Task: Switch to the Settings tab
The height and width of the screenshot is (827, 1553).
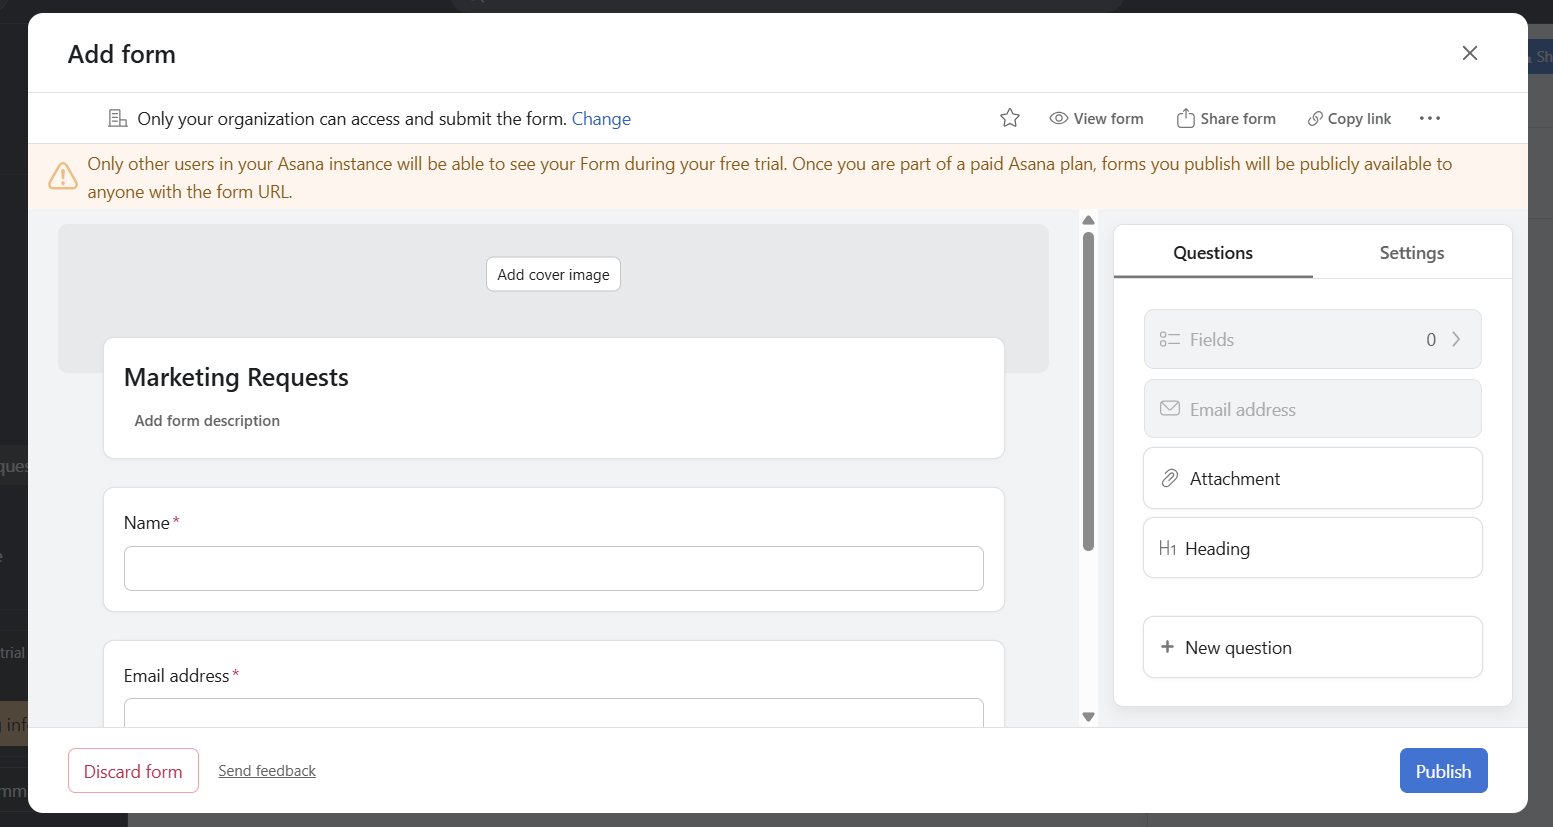Action: tap(1411, 252)
